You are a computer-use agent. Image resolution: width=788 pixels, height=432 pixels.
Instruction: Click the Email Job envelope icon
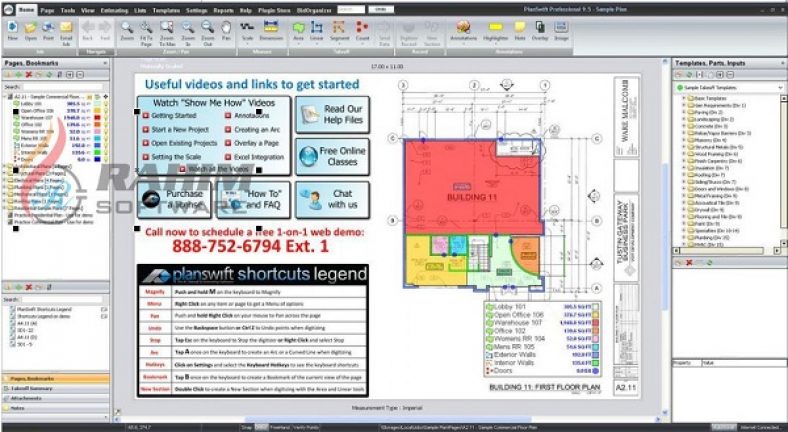pyautogui.click(x=66, y=28)
